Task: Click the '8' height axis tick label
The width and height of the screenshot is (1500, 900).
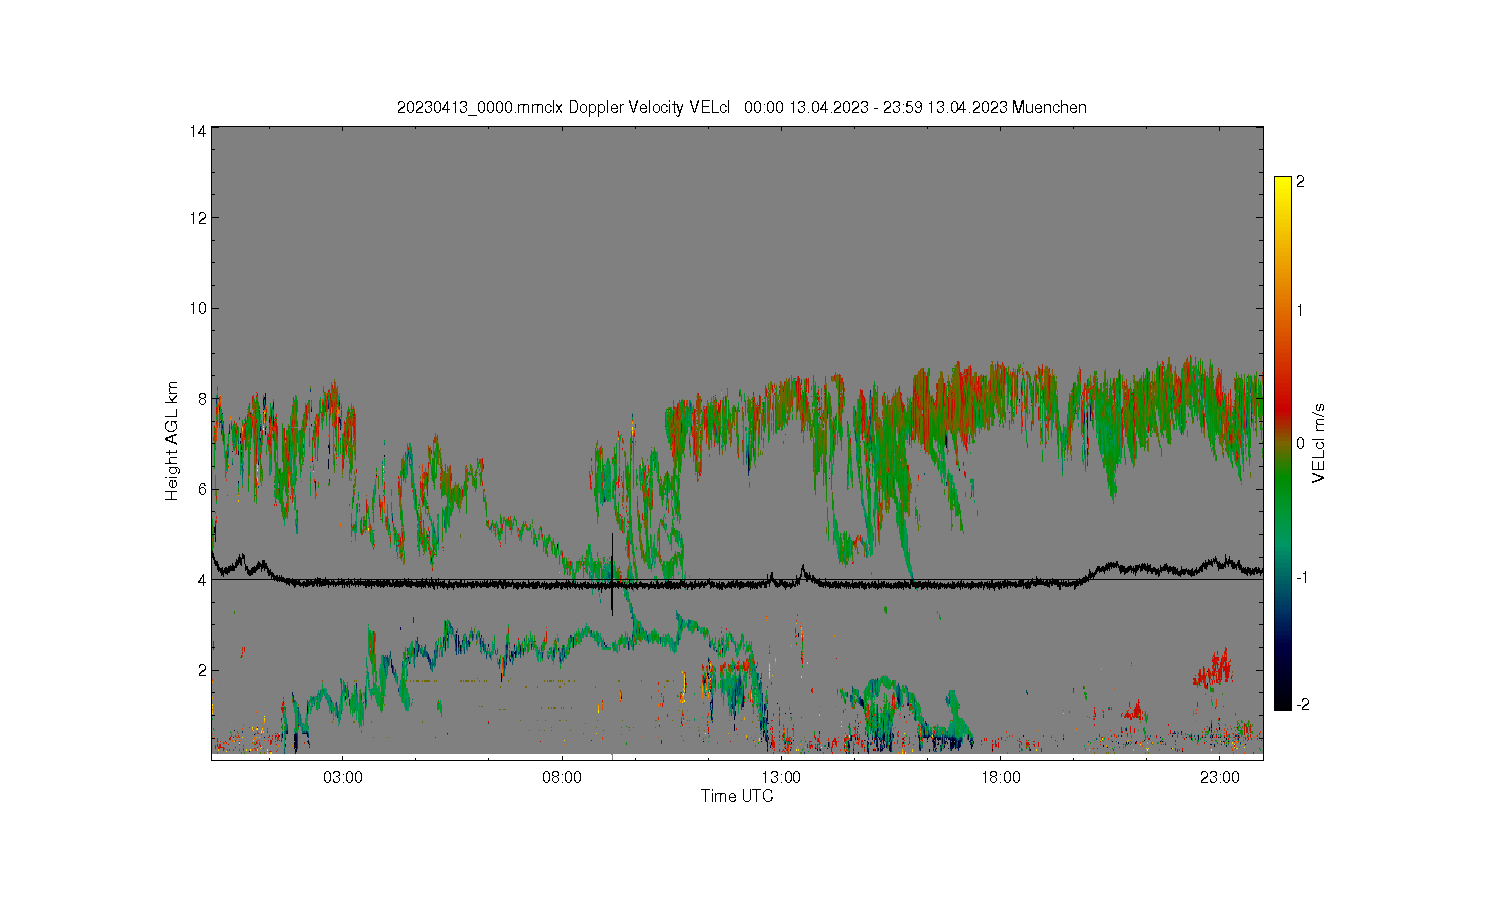Action: [202, 399]
